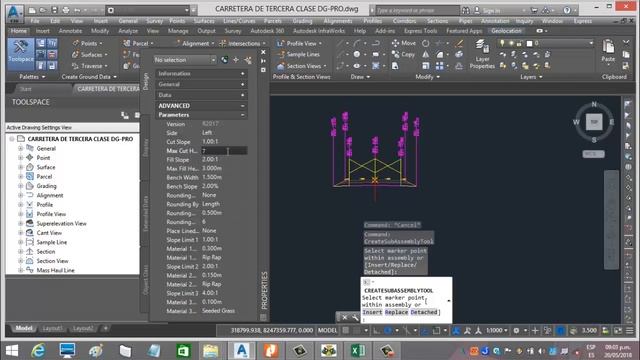Click the Save icon in quick access toolbar
This screenshot has height=360, width=640.
(54, 10)
